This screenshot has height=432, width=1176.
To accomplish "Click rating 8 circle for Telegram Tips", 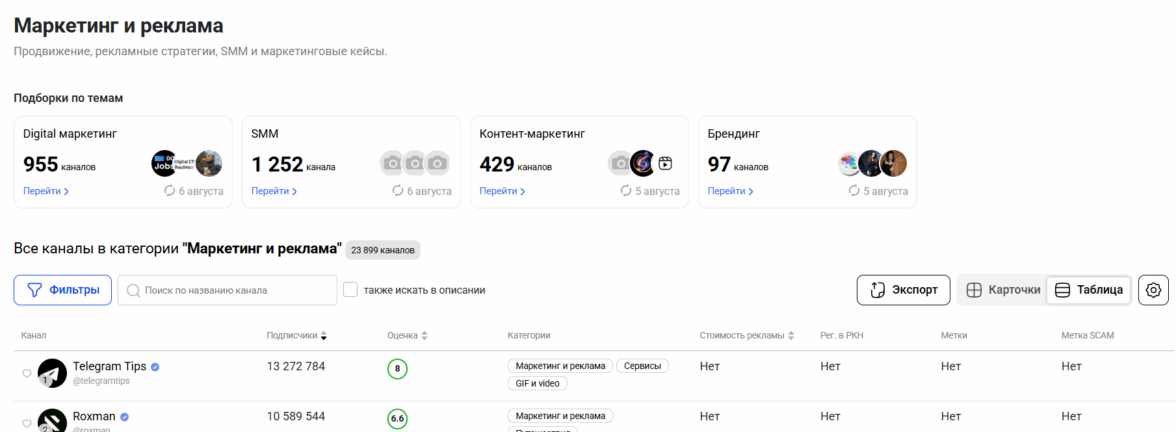I will 398,369.
